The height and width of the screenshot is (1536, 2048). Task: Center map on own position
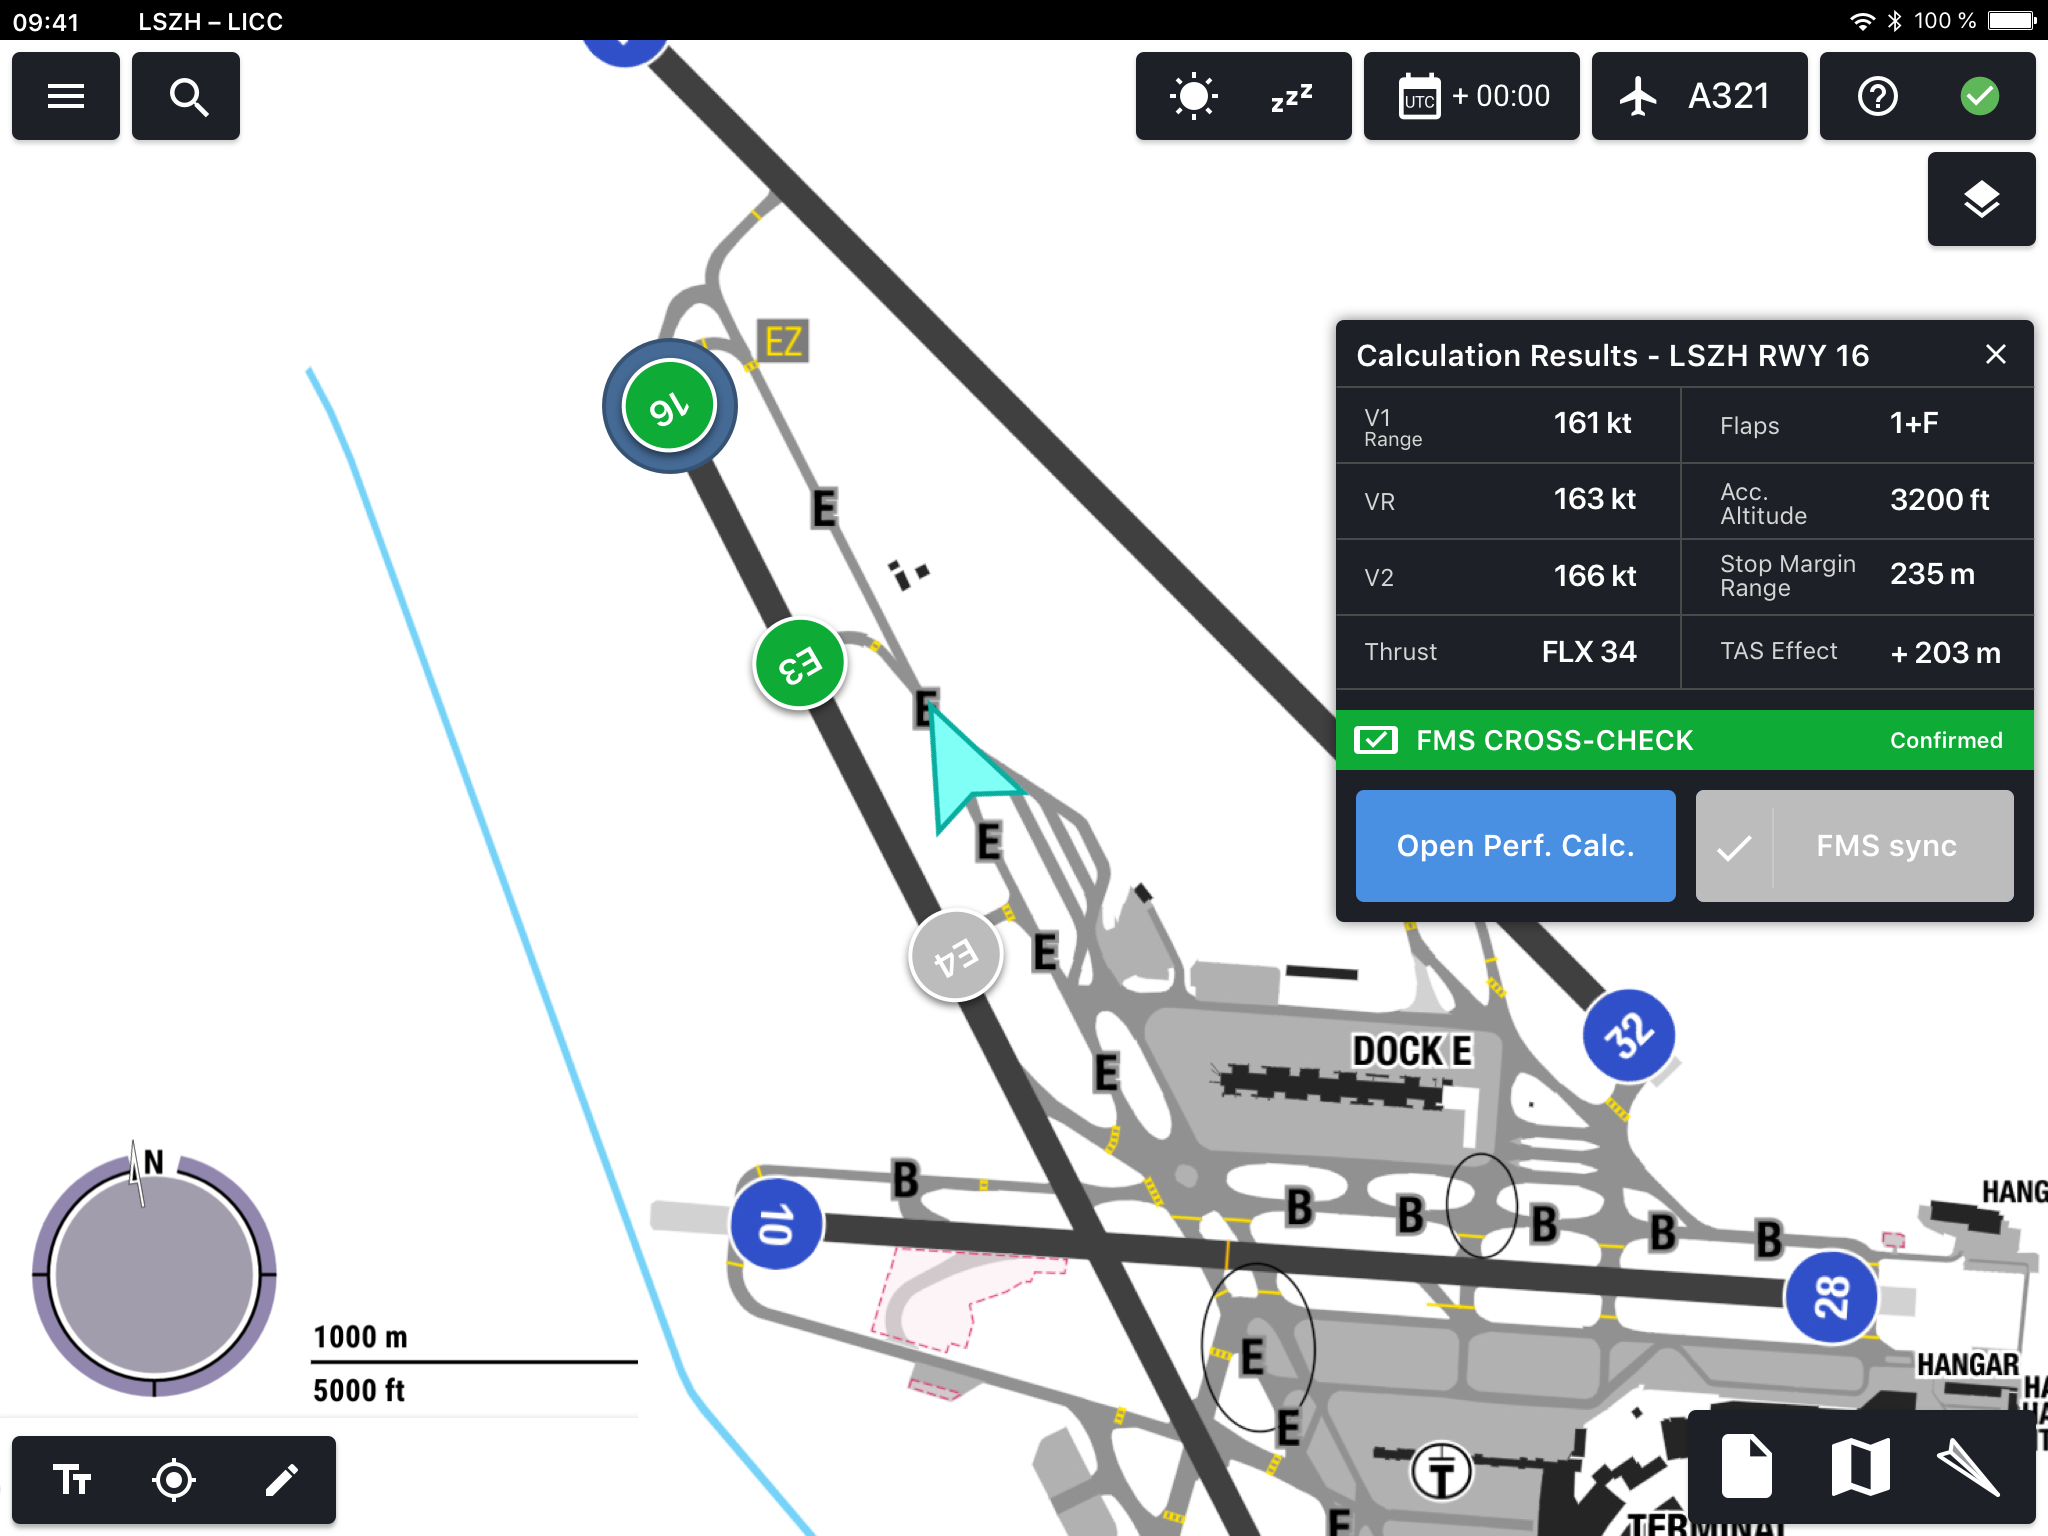(x=174, y=1479)
